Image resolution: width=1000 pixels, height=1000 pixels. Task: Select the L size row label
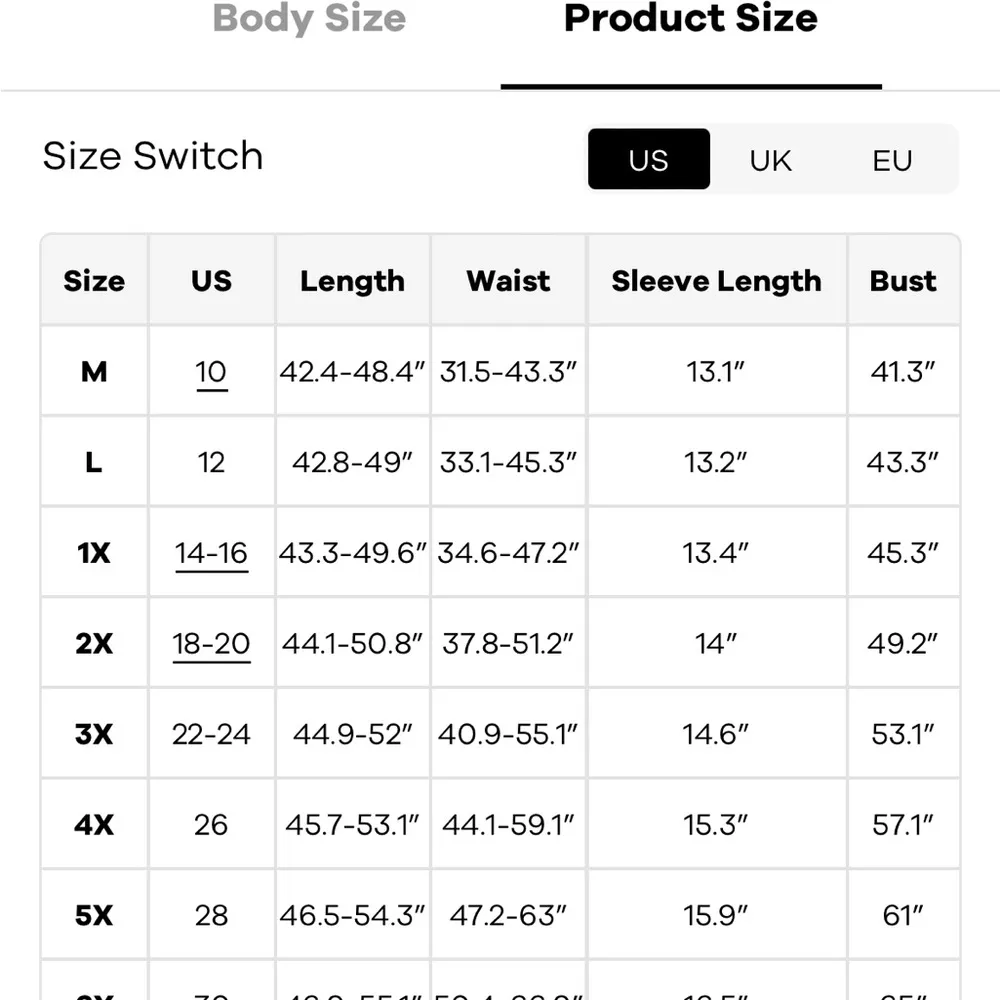[x=94, y=463]
